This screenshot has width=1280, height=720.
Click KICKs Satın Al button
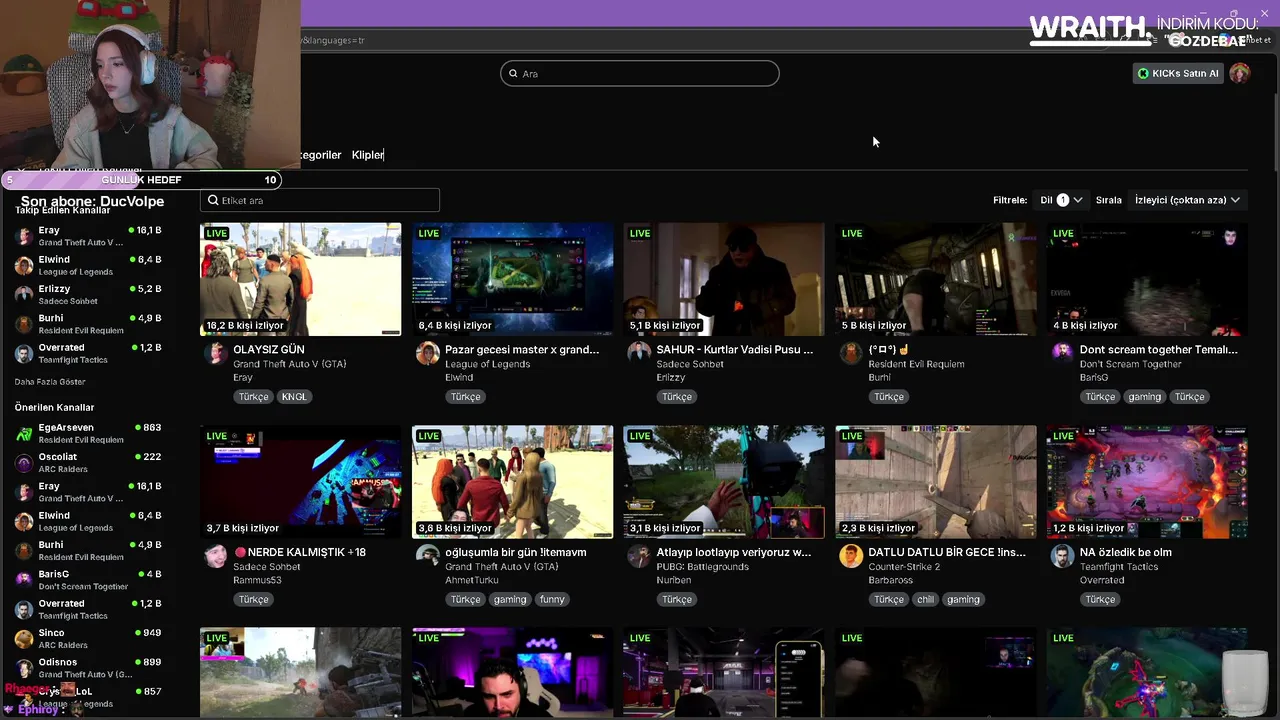pos(1179,73)
